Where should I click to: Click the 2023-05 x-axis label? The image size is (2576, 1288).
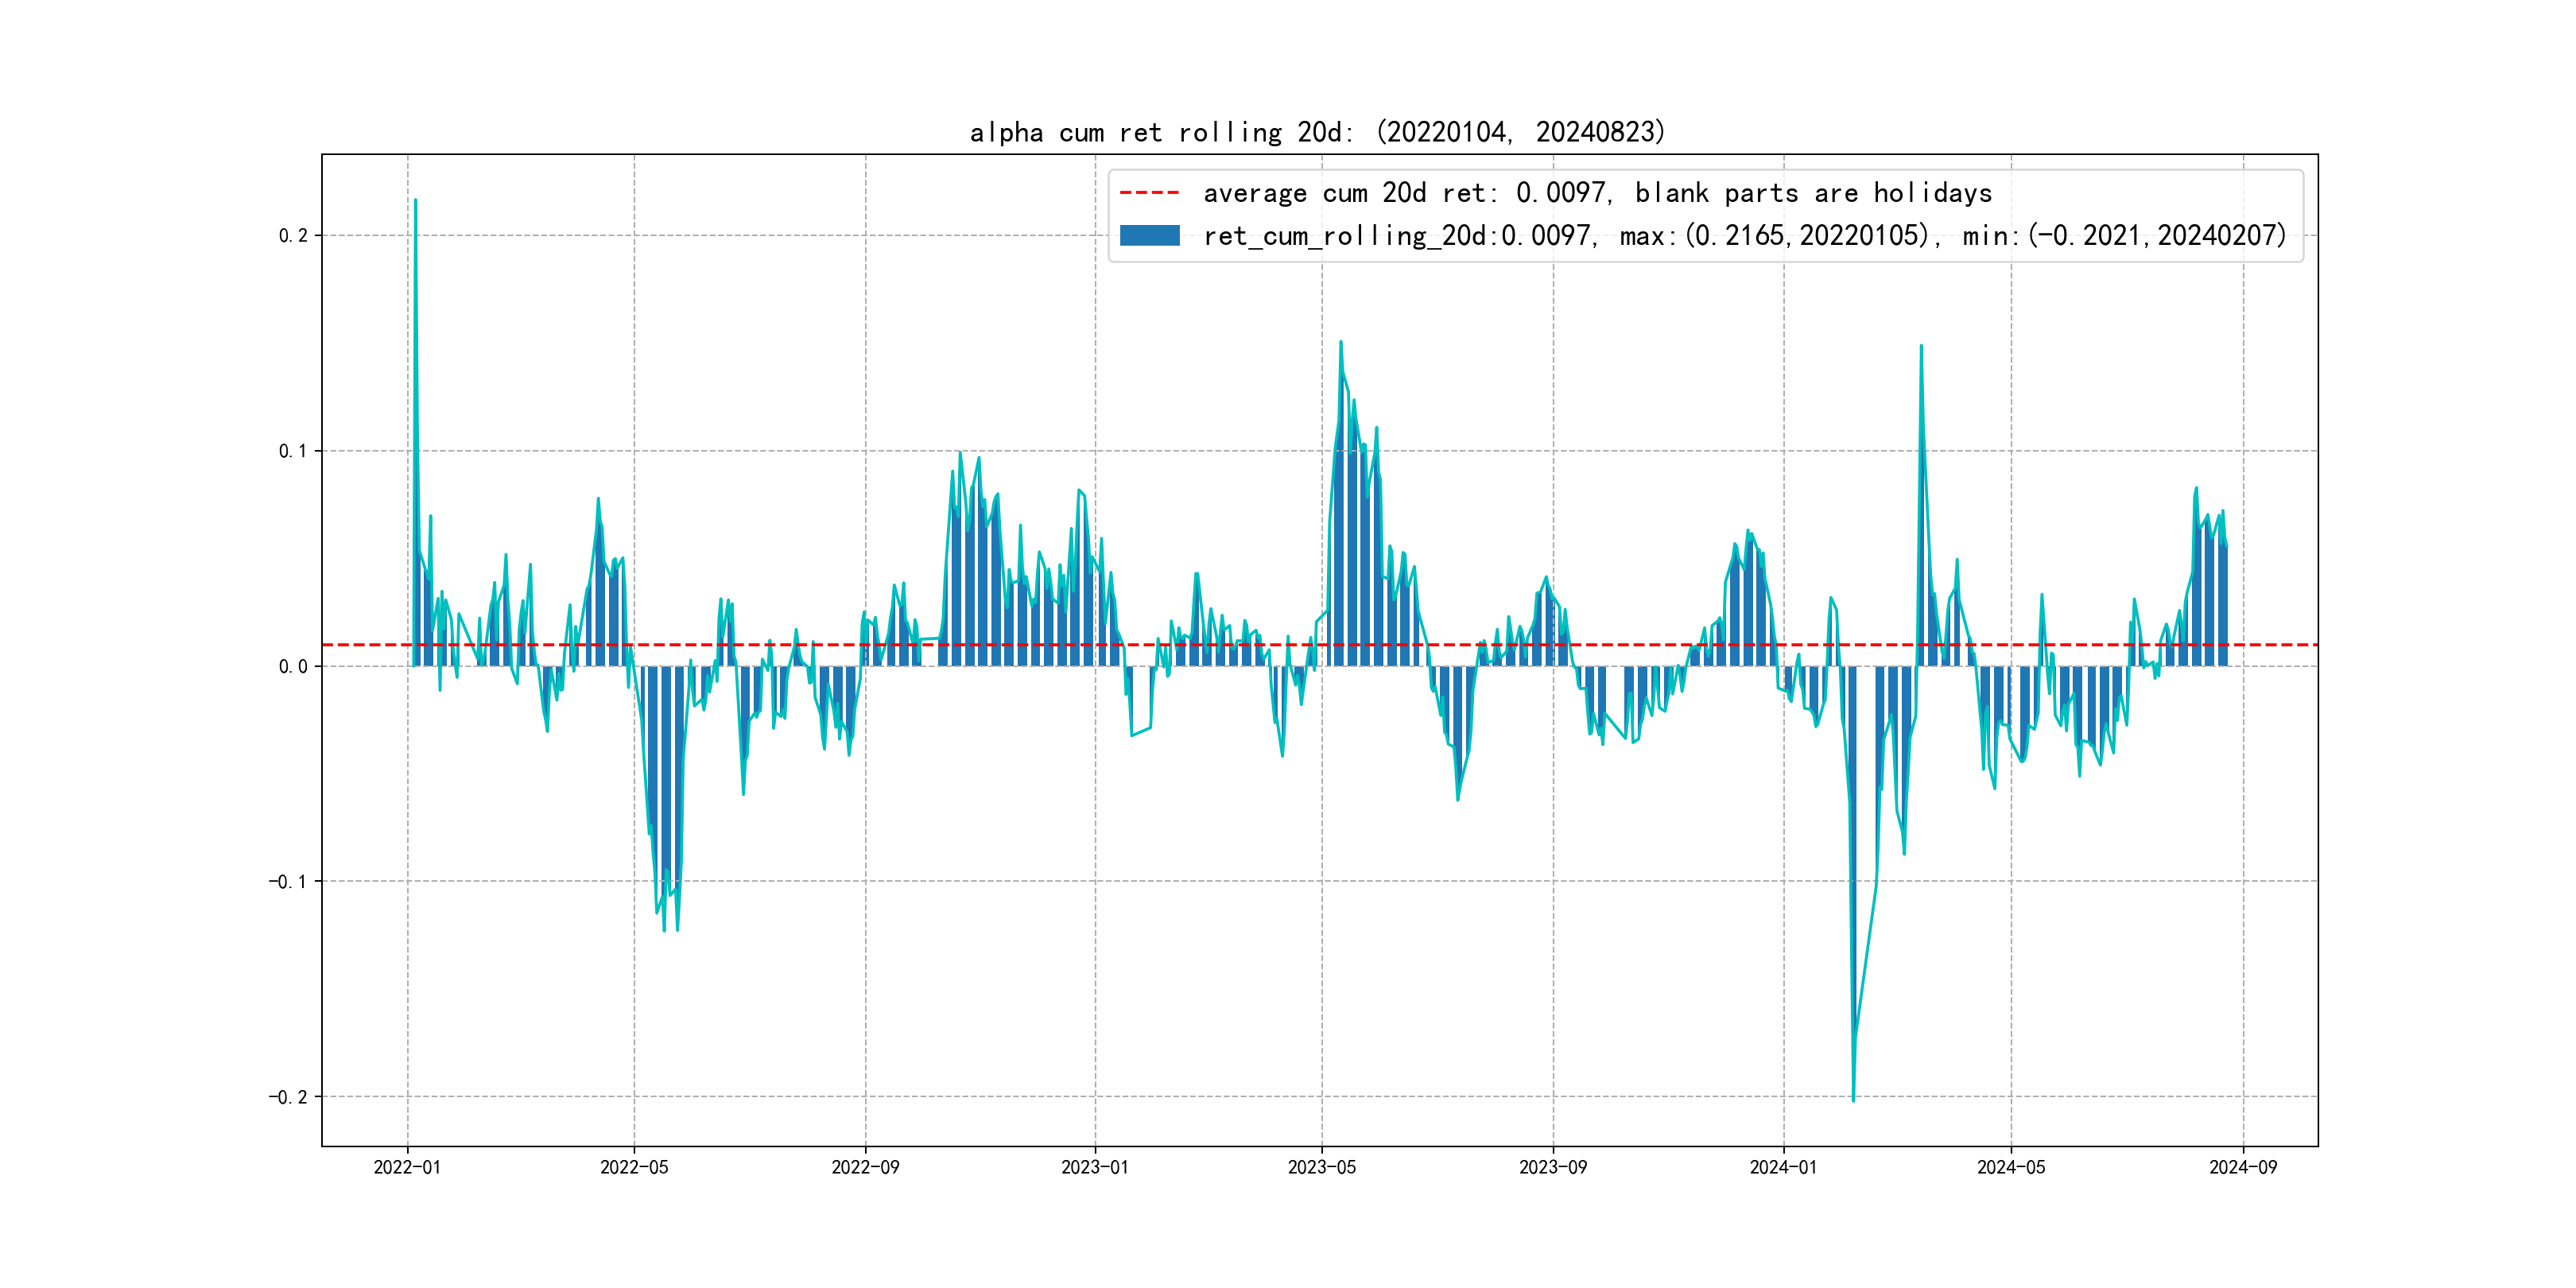point(1321,1167)
